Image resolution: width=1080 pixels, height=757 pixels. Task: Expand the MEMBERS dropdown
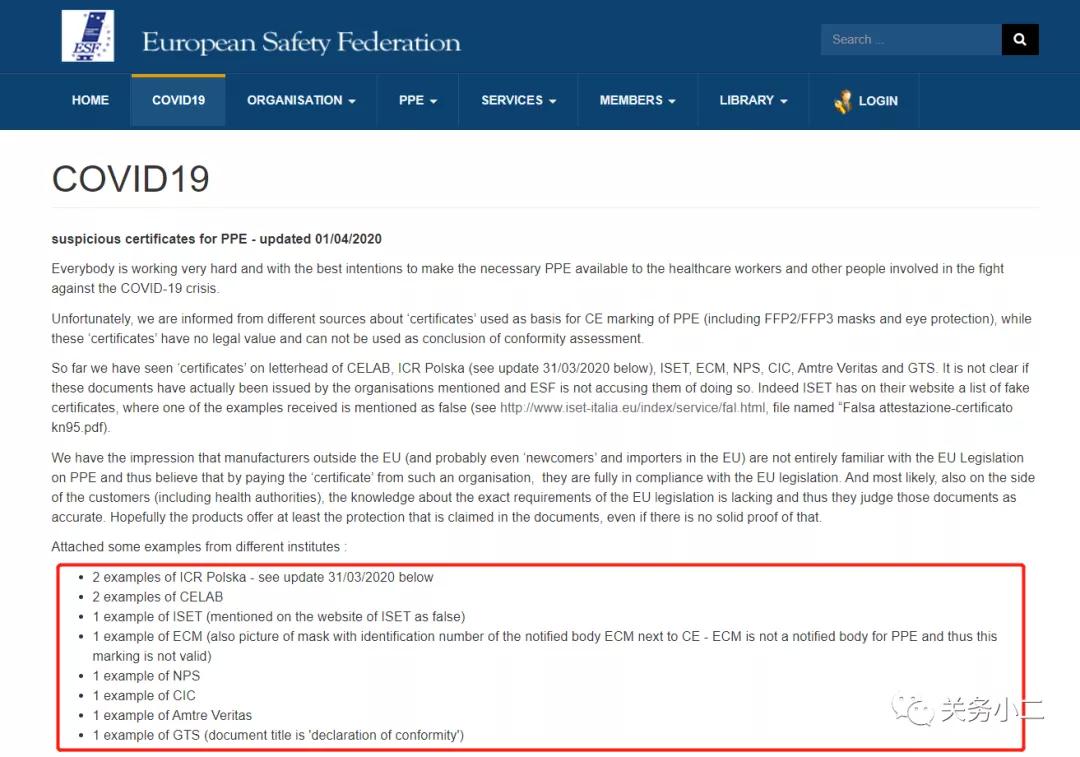637,100
